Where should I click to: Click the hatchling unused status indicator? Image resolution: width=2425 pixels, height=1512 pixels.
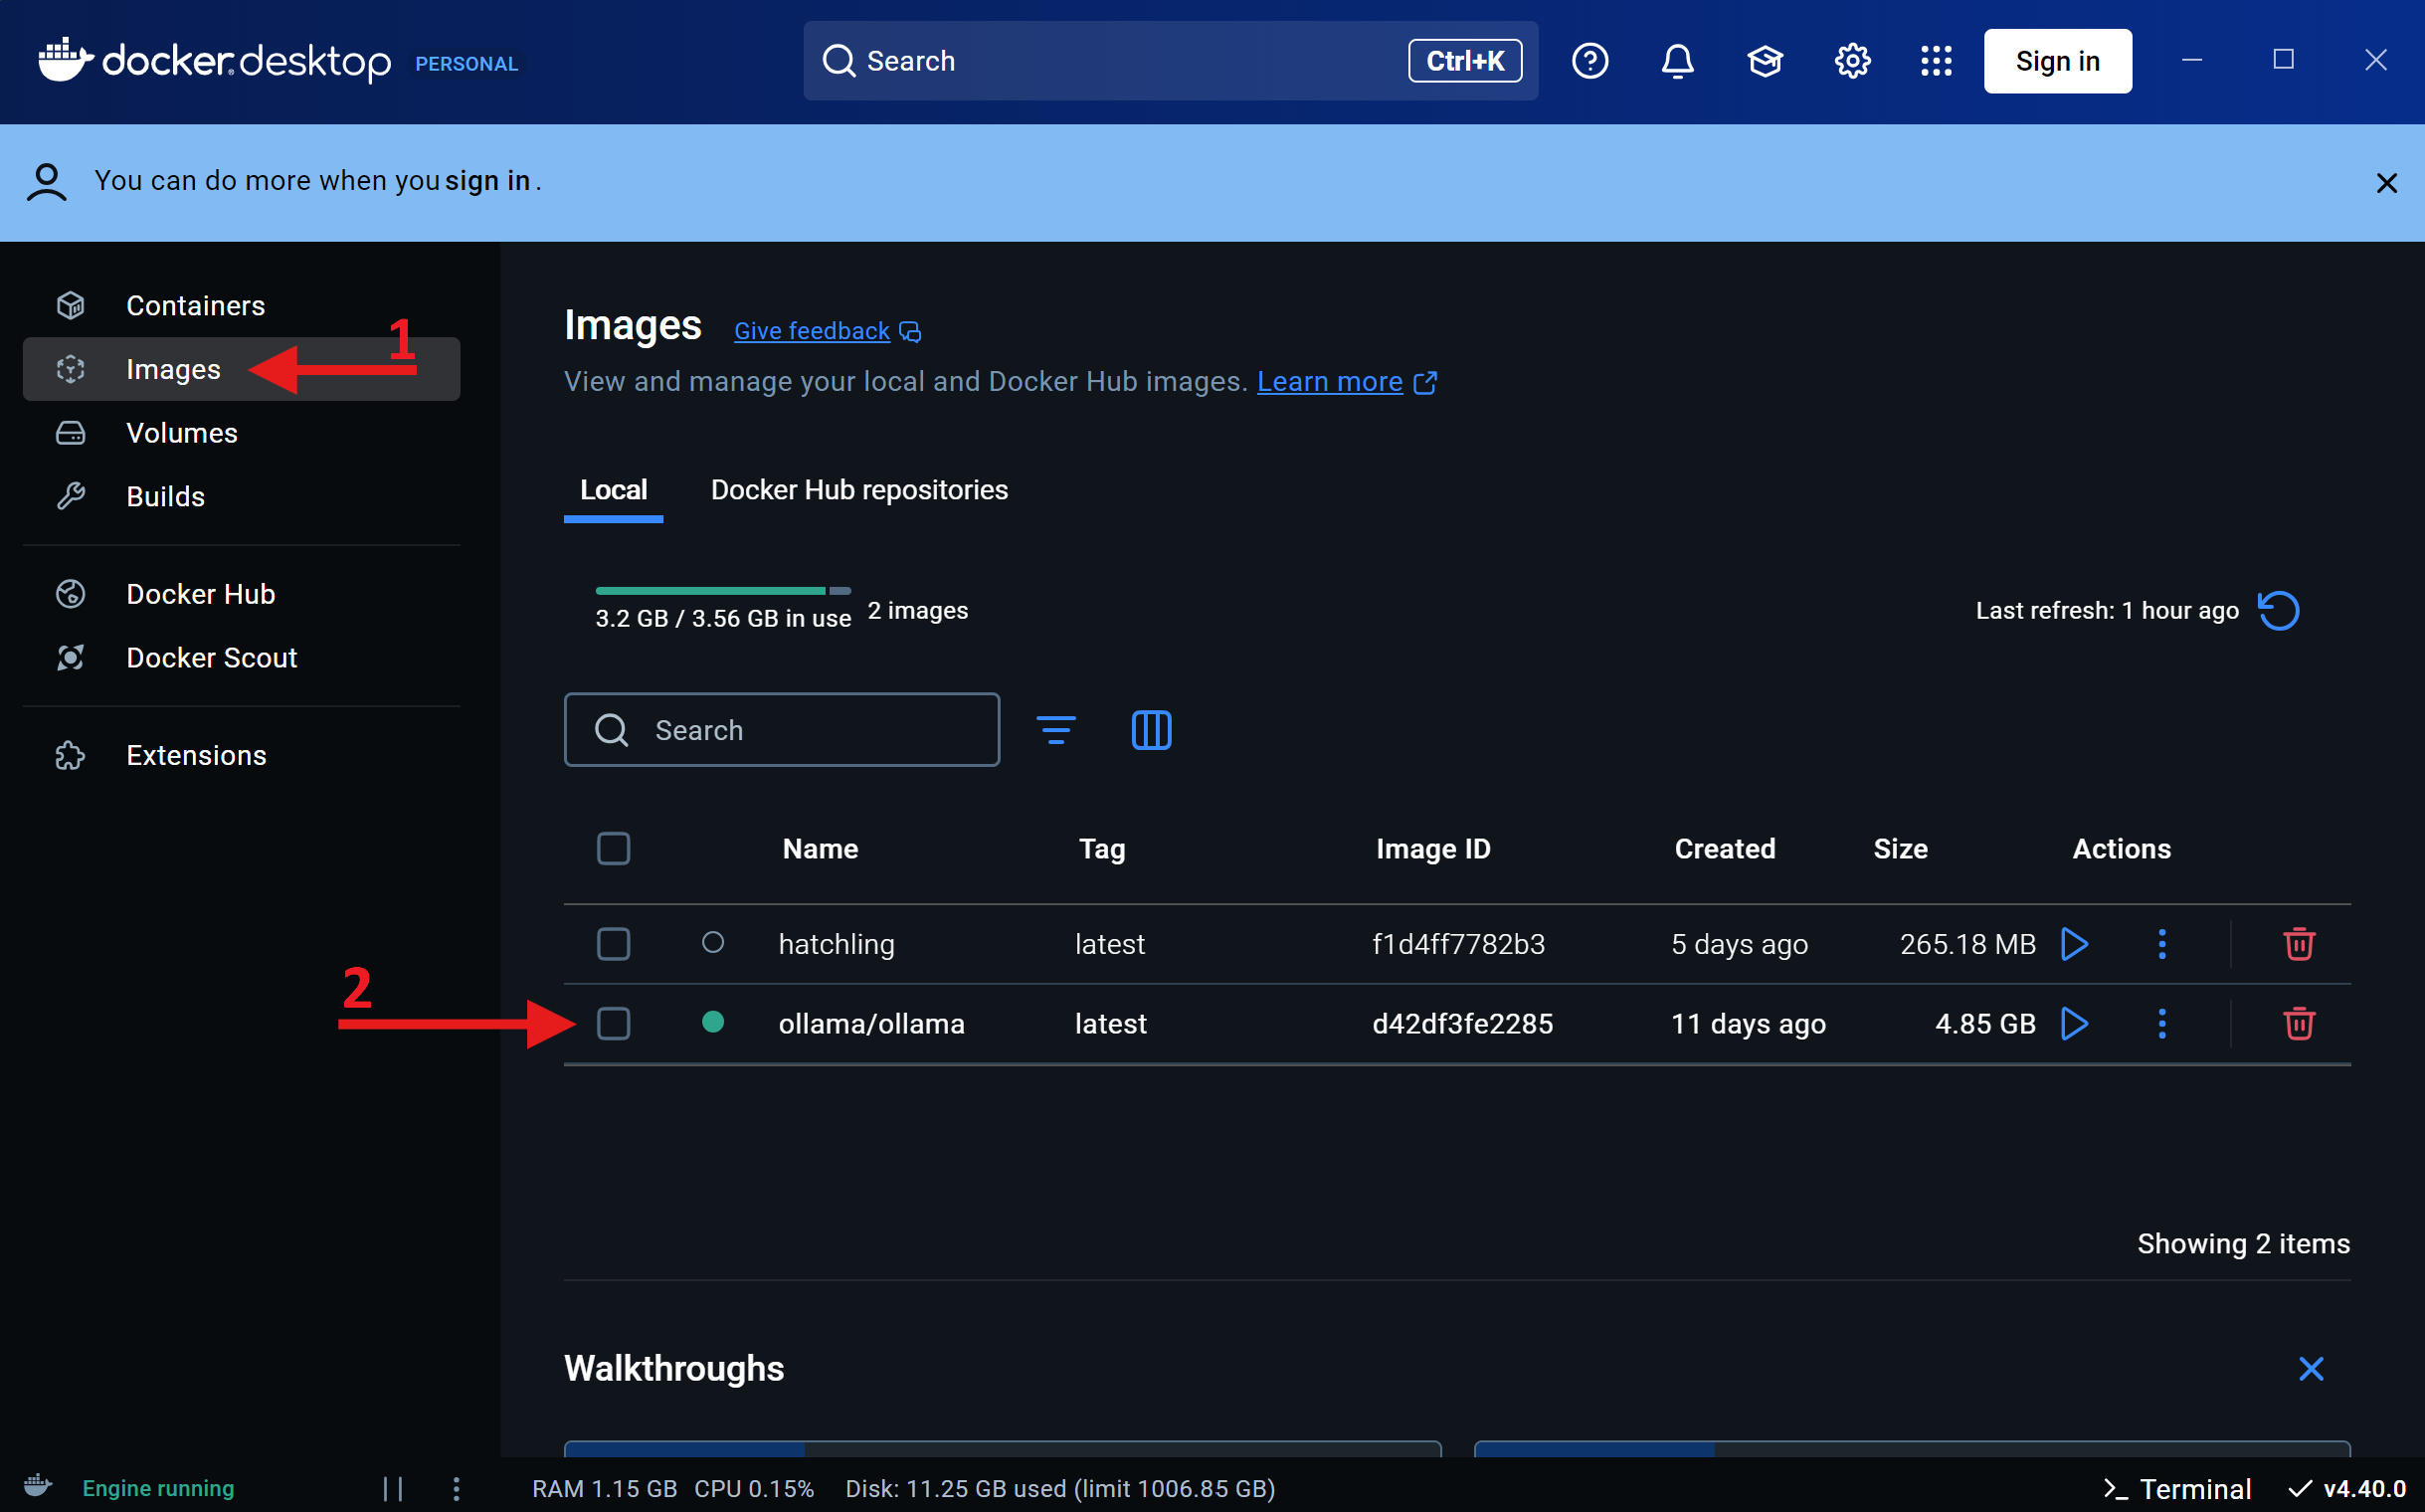coord(713,943)
